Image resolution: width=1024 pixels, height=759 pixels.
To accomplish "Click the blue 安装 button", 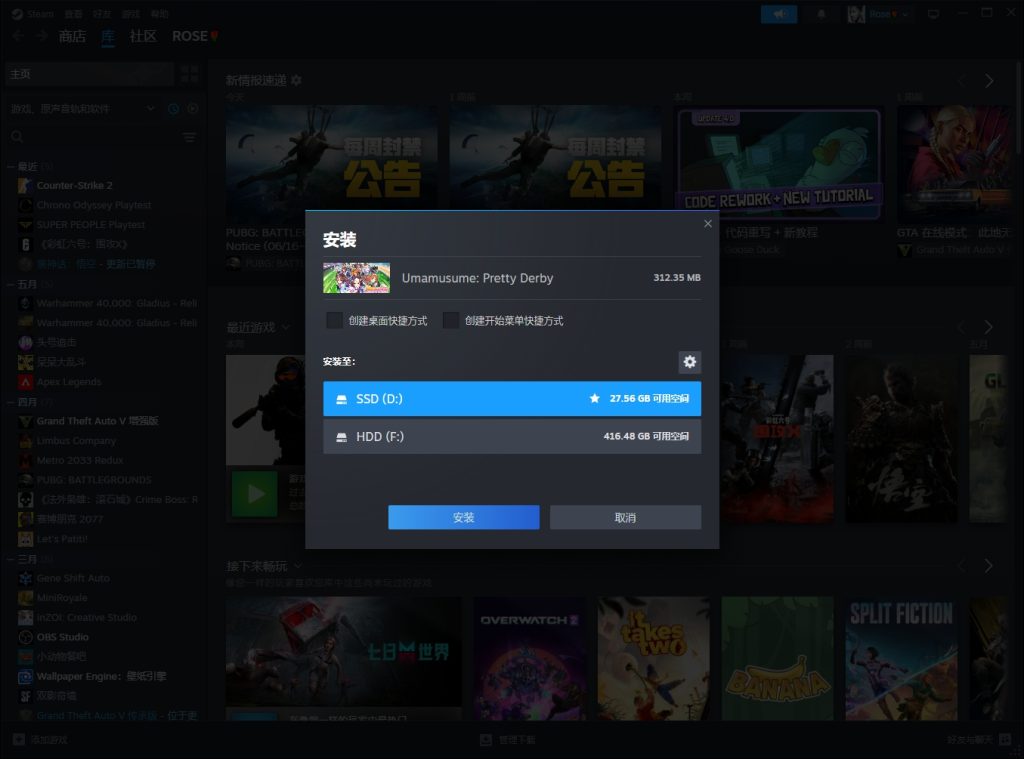I will tap(464, 517).
